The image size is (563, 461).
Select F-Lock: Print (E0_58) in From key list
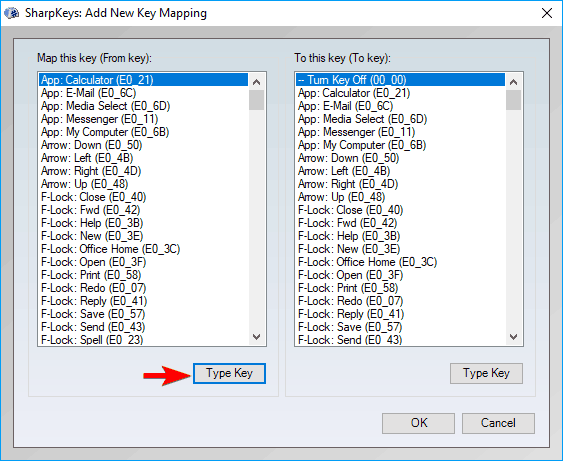pyautogui.click(x=144, y=275)
